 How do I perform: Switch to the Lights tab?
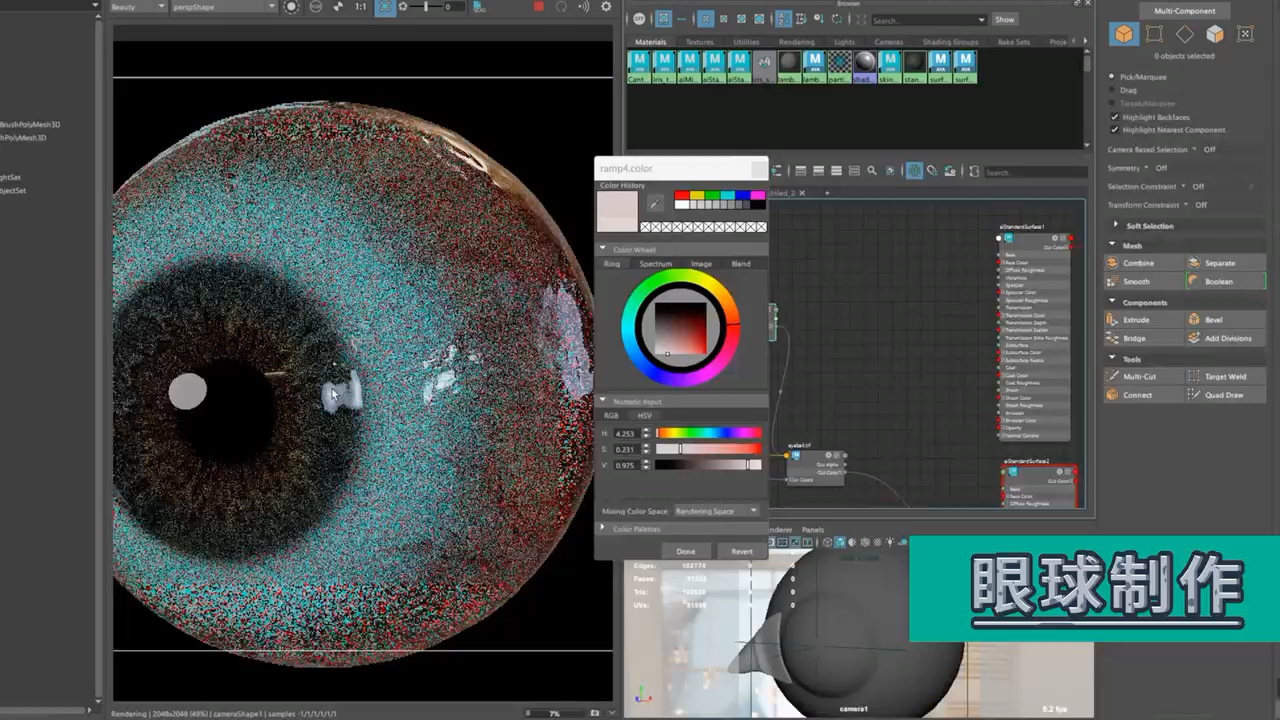[845, 42]
